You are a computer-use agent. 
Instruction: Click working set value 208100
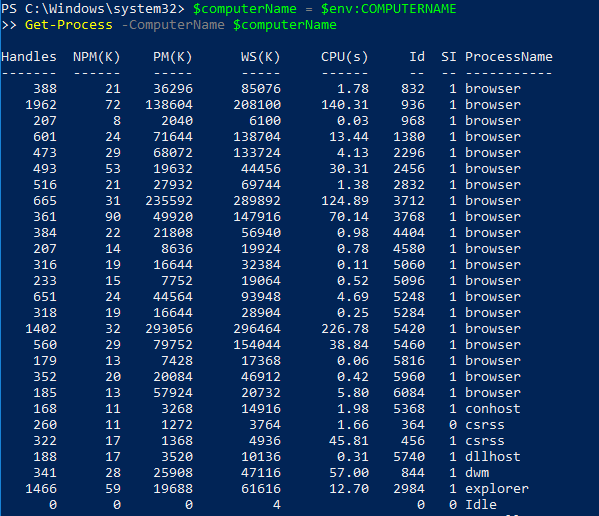257,105
